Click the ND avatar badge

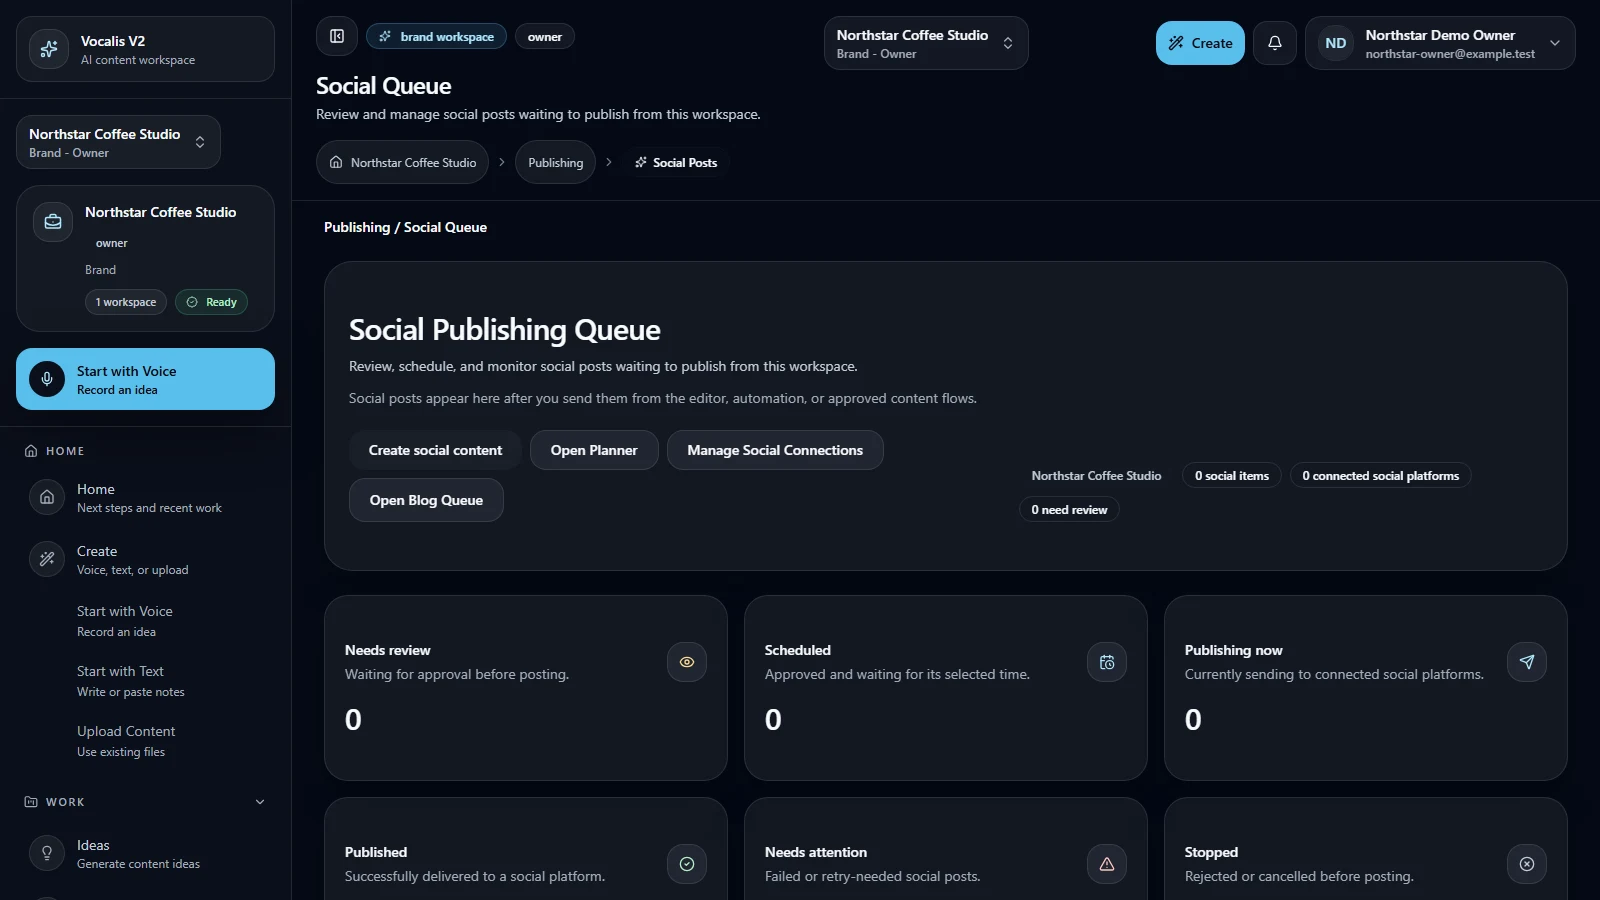[x=1335, y=43]
